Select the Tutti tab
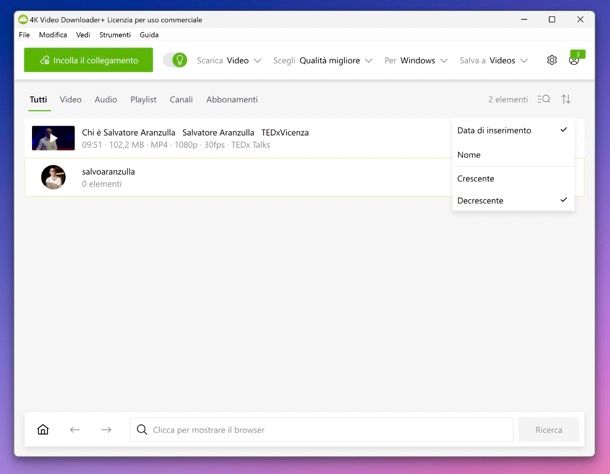 click(39, 100)
